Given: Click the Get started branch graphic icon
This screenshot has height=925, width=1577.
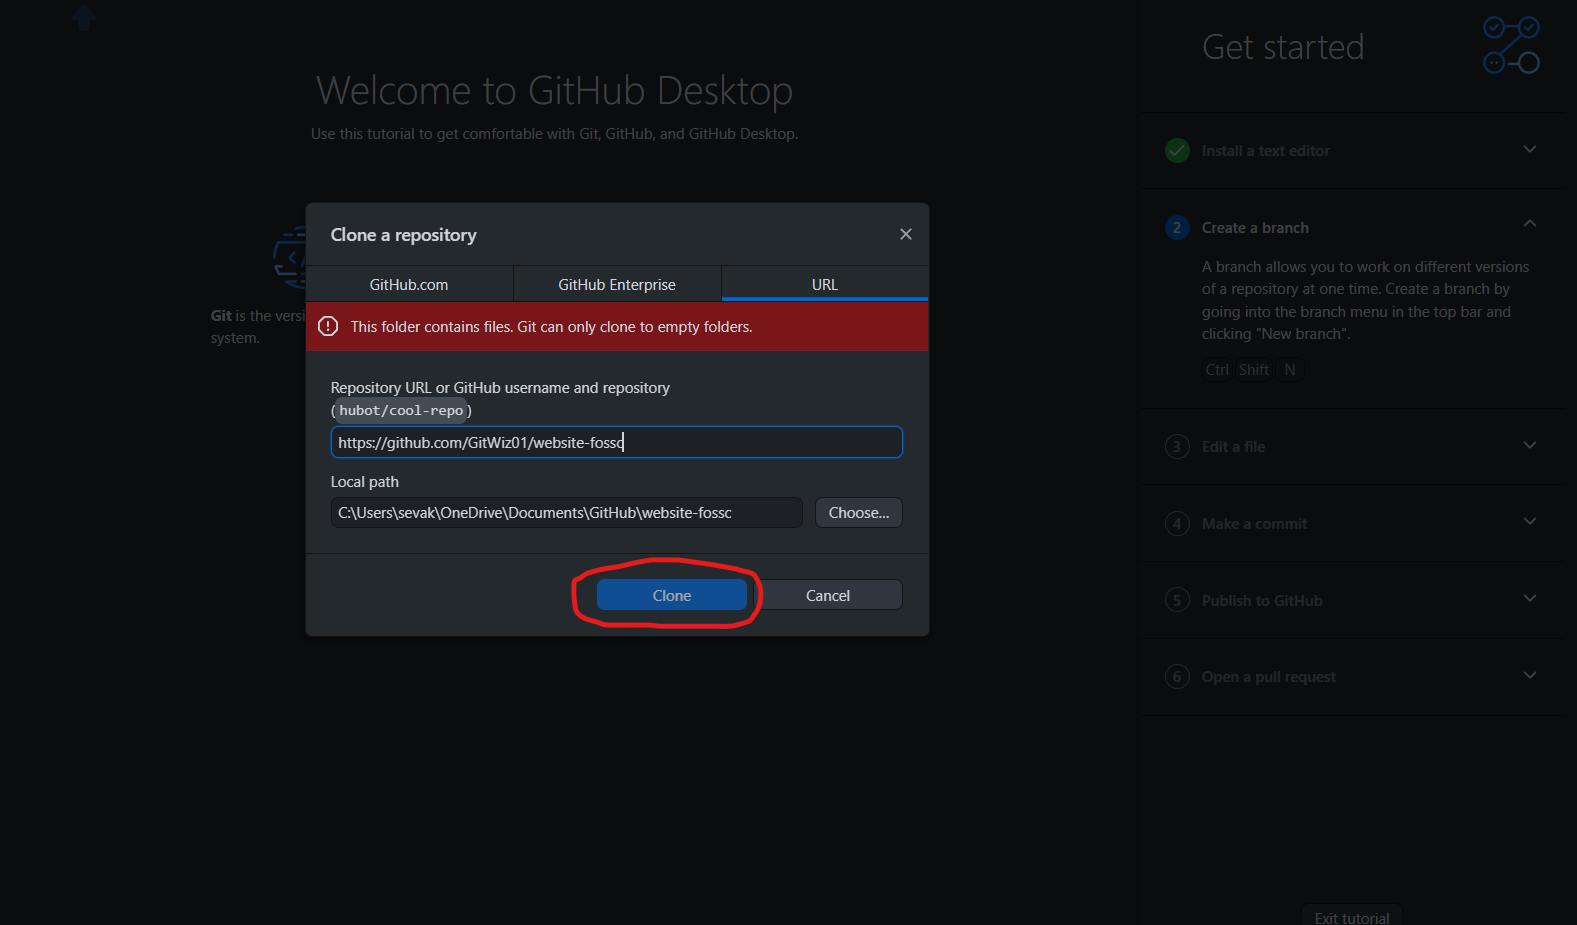Looking at the screenshot, I should (x=1511, y=45).
